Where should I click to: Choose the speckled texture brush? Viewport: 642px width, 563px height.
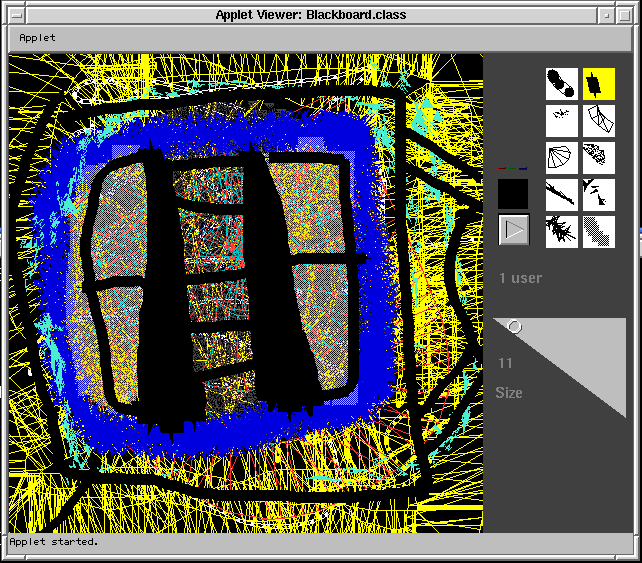599,158
